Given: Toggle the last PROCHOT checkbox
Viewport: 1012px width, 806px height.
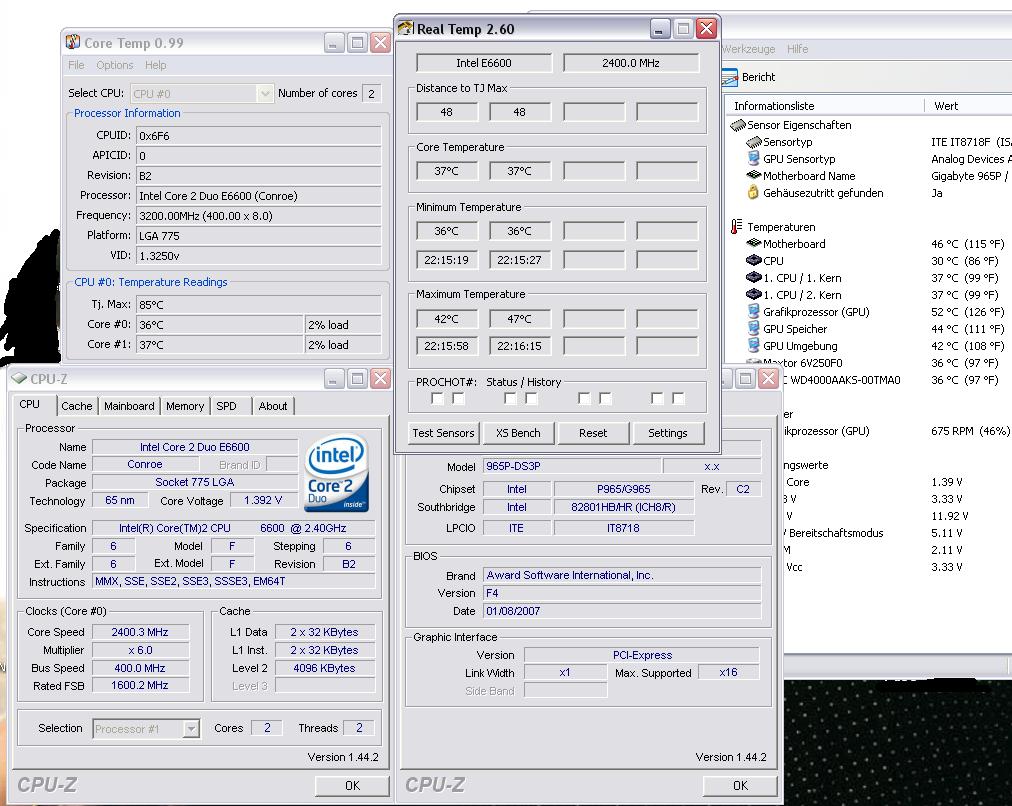Looking at the screenshot, I should pyautogui.click(x=678, y=398).
